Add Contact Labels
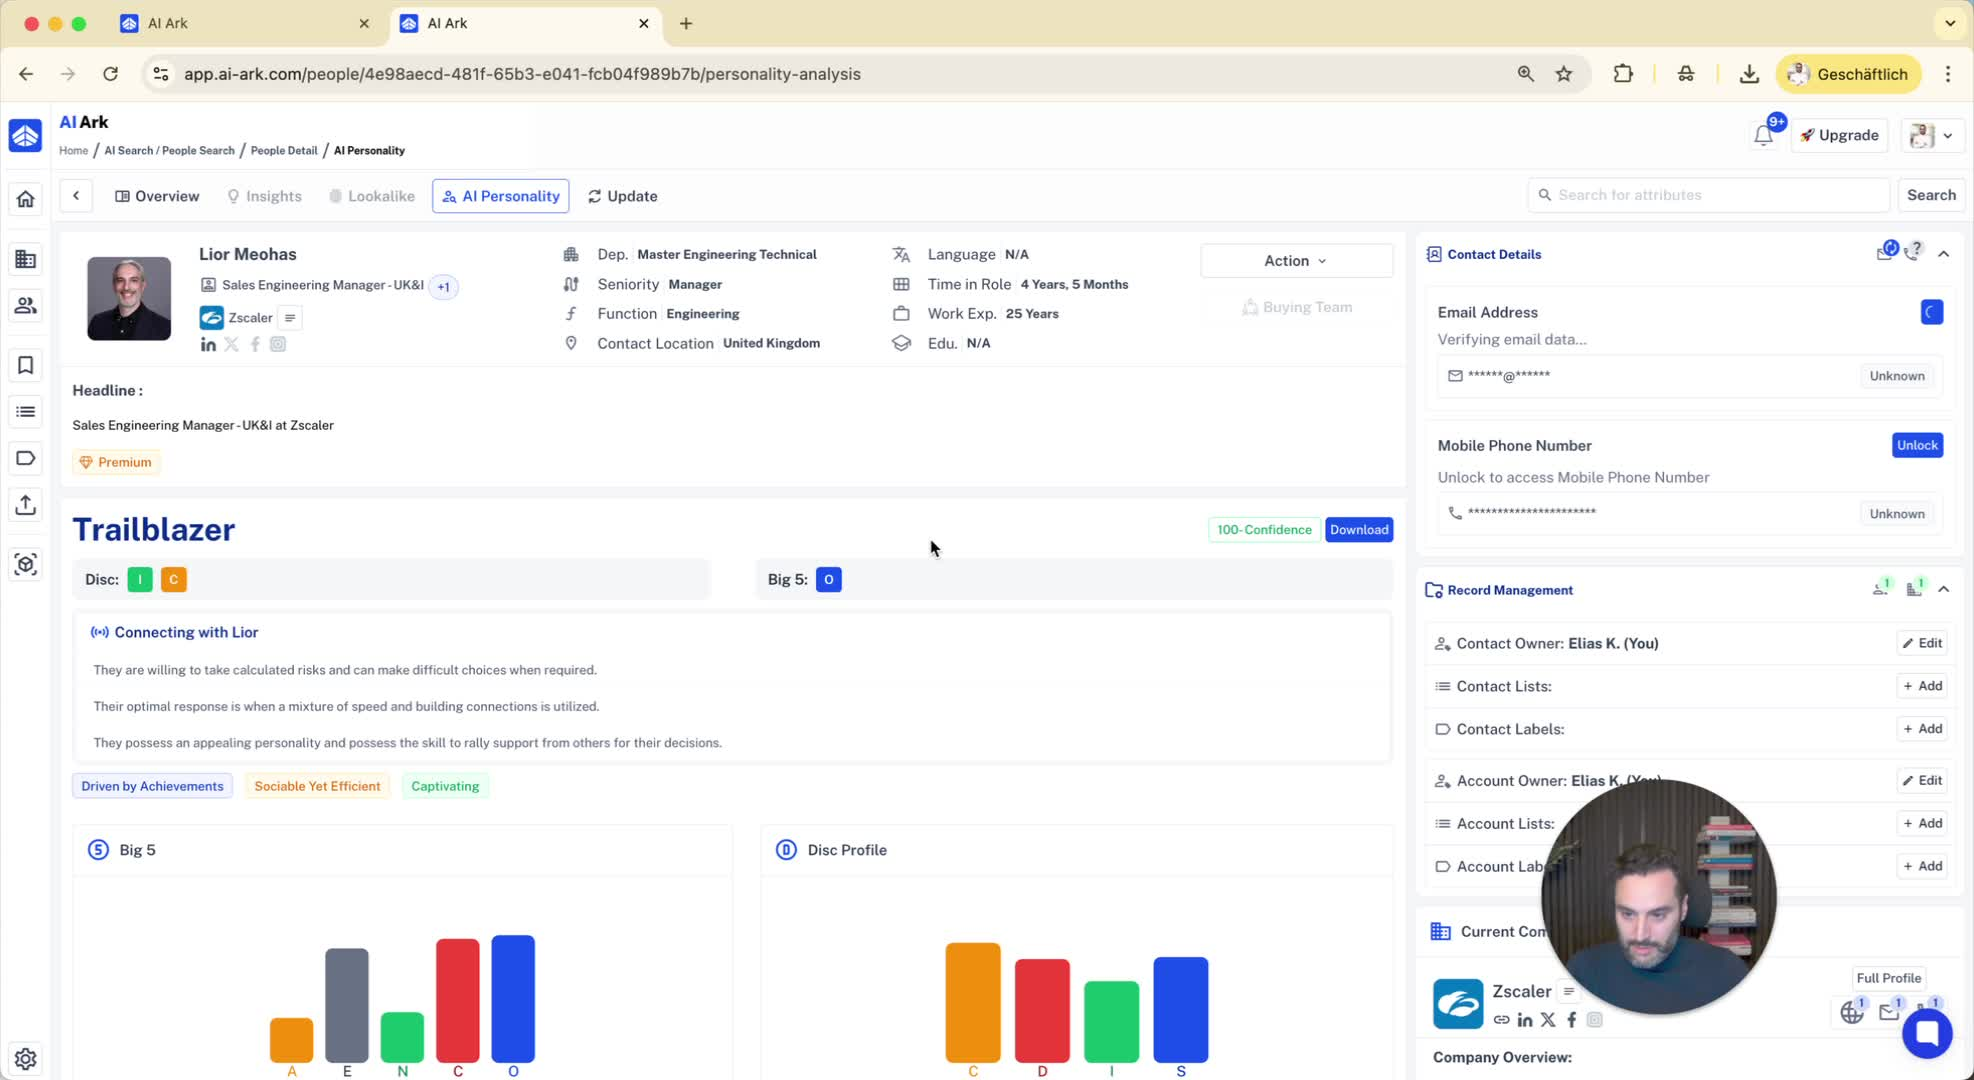The height and width of the screenshot is (1080, 1974). coord(1922,729)
